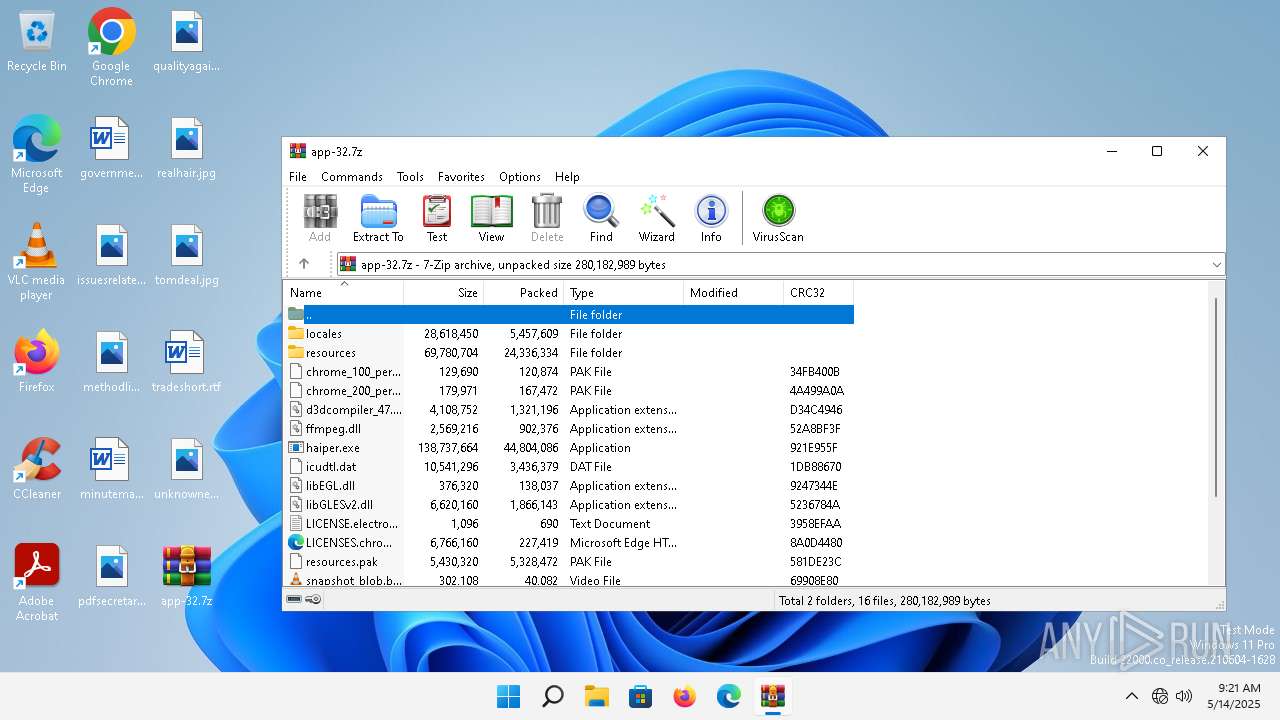Select the LICENSE.electron text document
1280x720 pixels.
[x=569, y=524]
